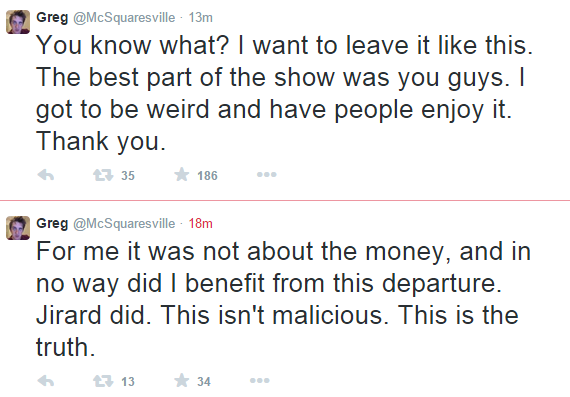570x397 pixels.
Task: Open Greg's avatar on the top tweet
Action: (x=18, y=22)
